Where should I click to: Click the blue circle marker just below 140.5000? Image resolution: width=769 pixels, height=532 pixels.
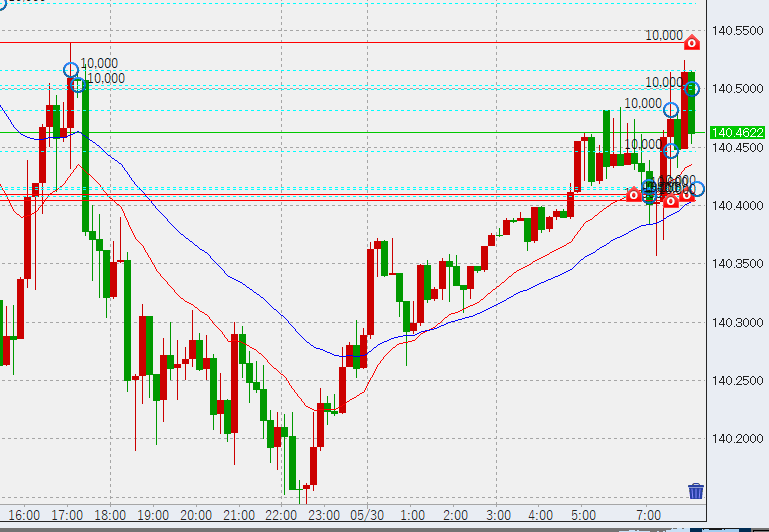(x=672, y=110)
